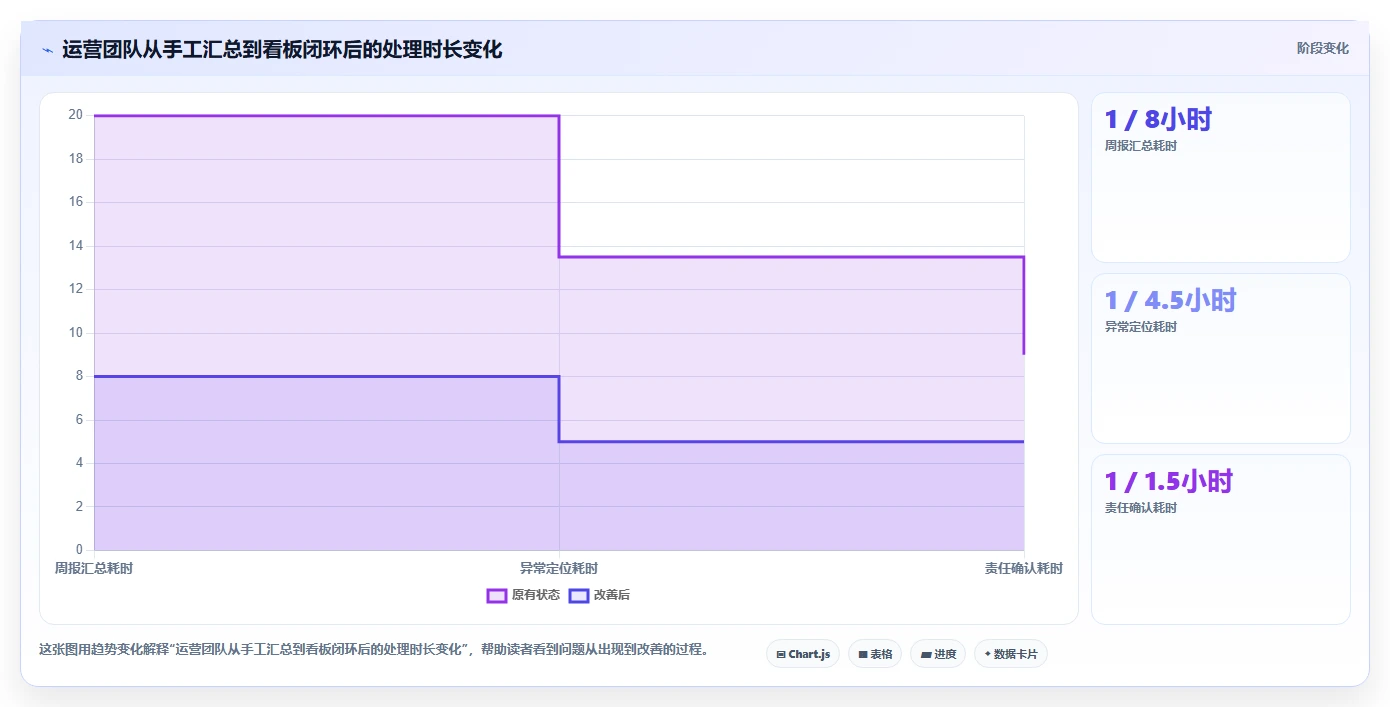Click the icon inside the Chart.js tag
Image resolution: width=1390 pixels, height=707 pixels.
pos(781,655)
